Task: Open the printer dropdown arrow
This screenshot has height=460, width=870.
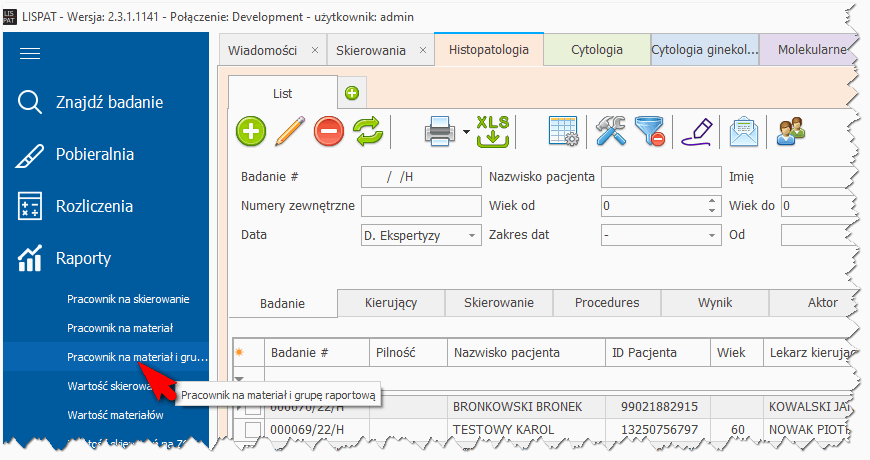Action: [x=466, y=132]
